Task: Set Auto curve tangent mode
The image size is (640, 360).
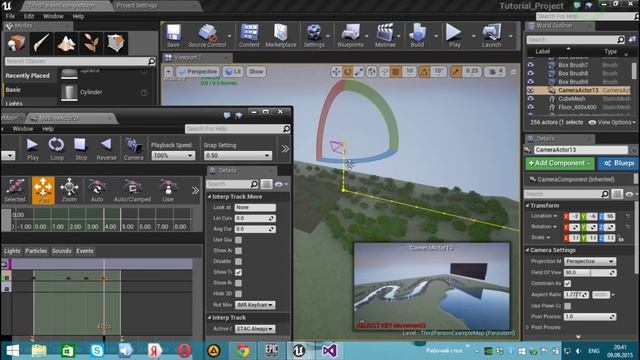Action: point(97,190)
